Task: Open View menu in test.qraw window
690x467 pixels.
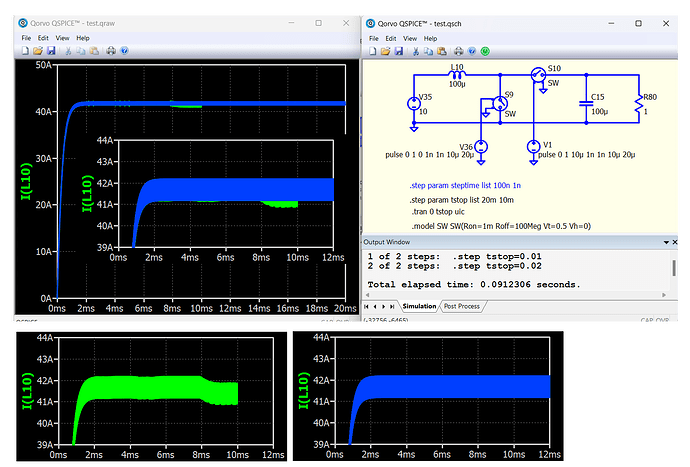Action: [62, 38]
